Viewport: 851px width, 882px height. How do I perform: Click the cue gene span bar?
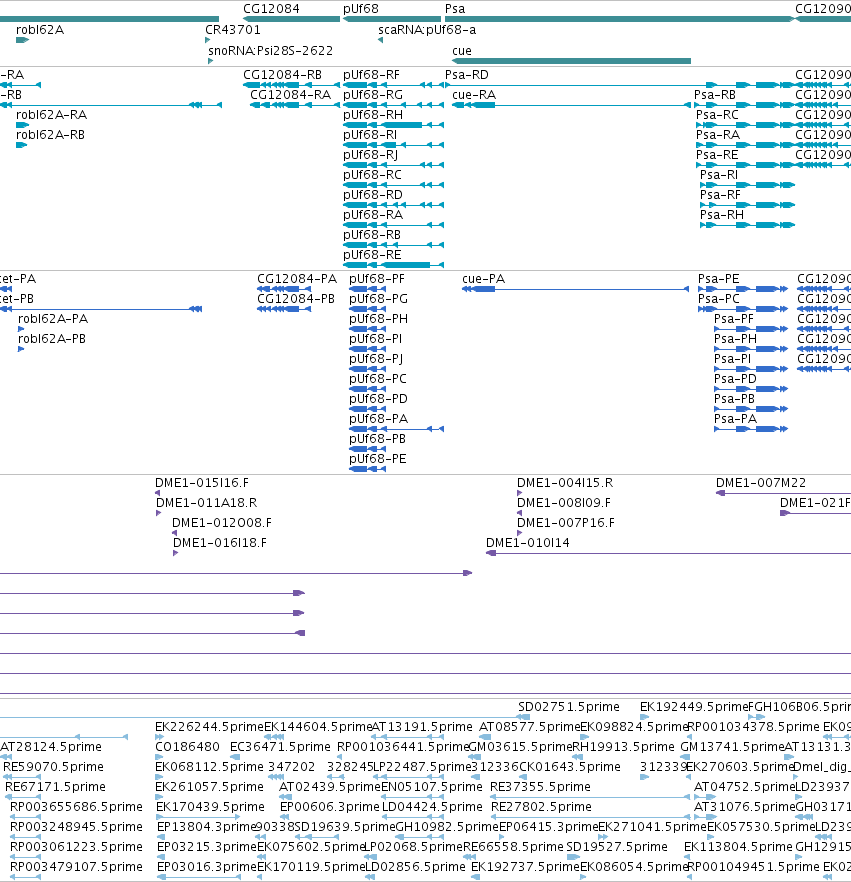click(571, 61)
